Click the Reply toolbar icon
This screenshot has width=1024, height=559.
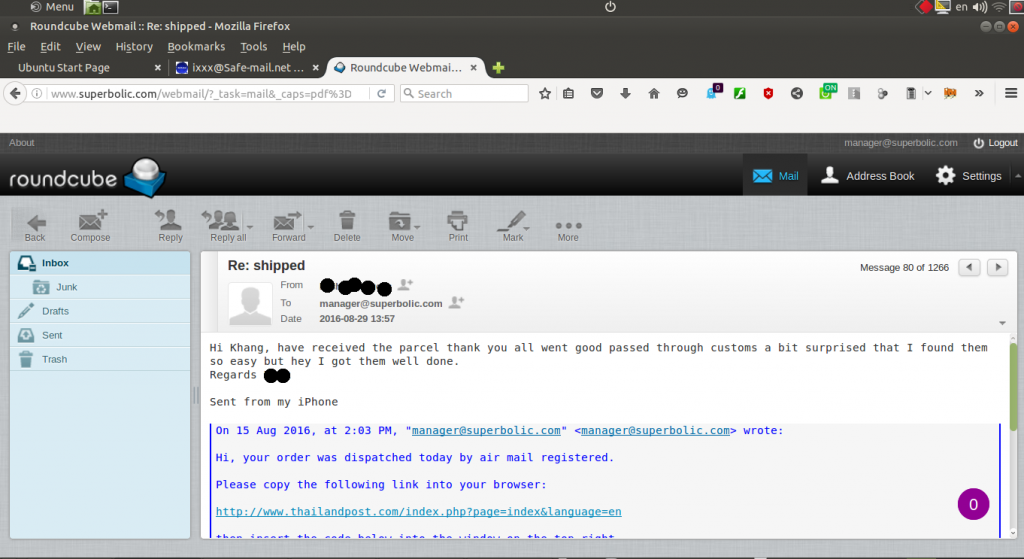pos(170,222)
